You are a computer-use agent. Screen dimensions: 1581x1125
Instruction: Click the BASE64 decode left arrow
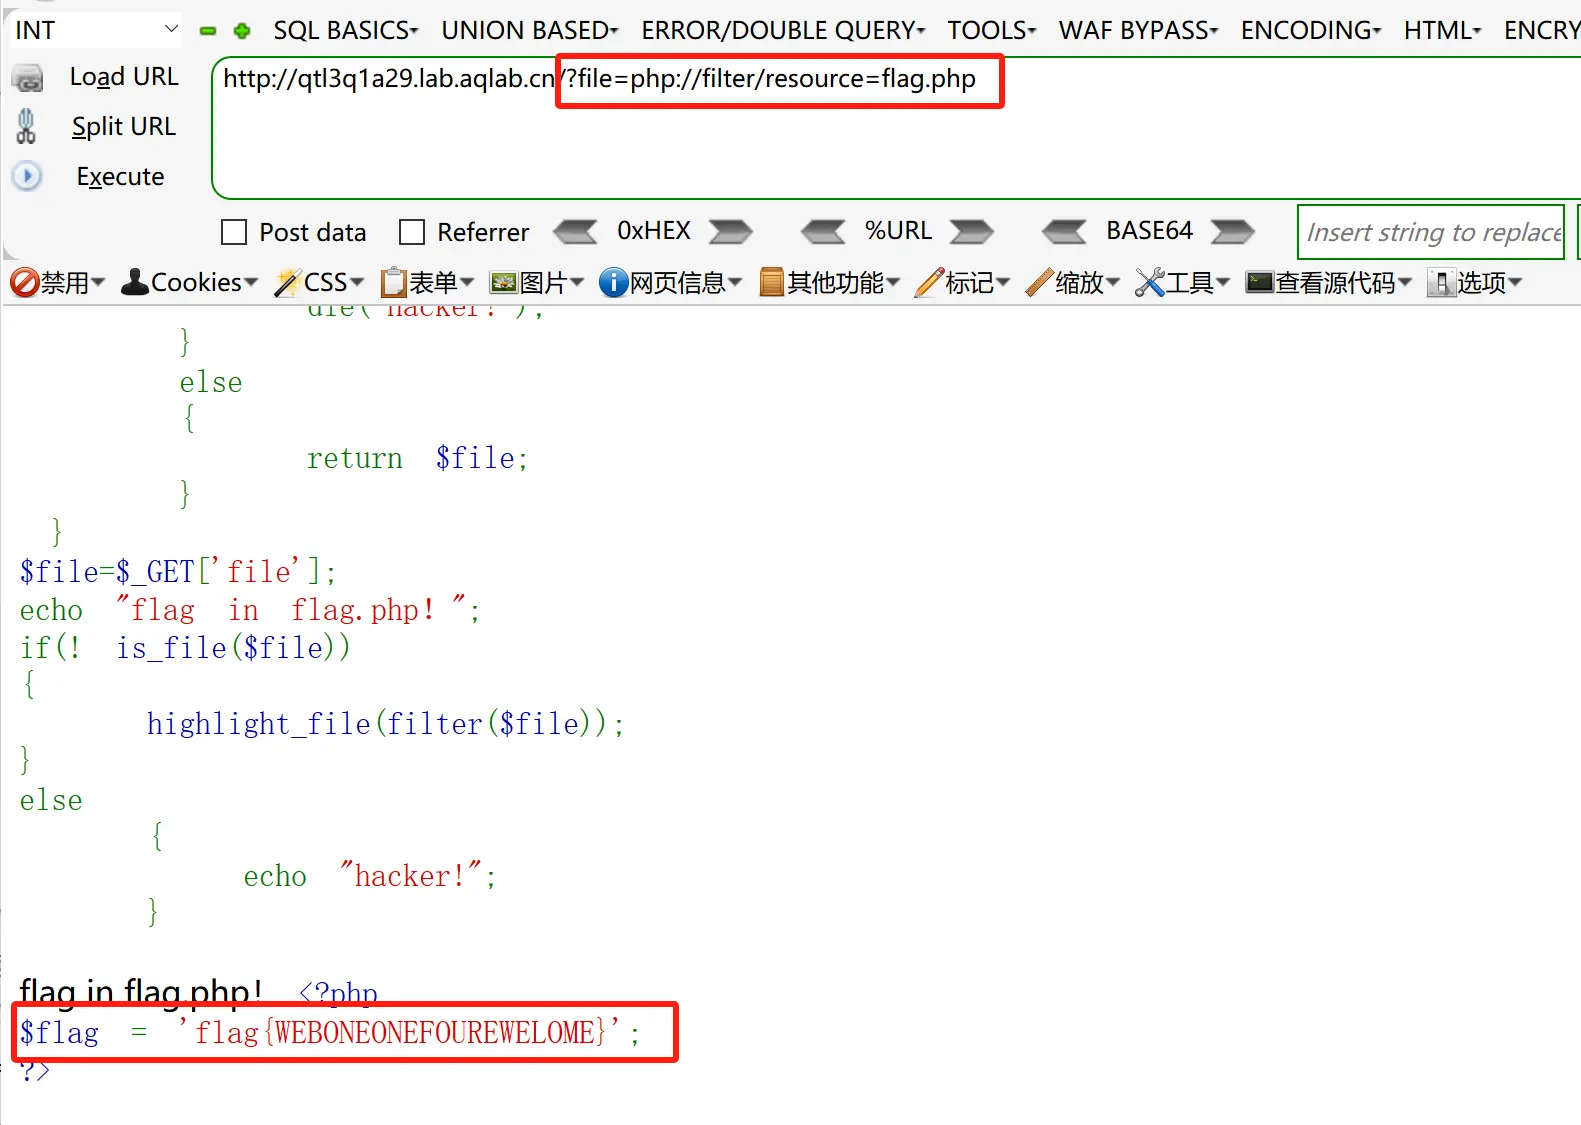pyautogui.click(x=1064, y=232)
